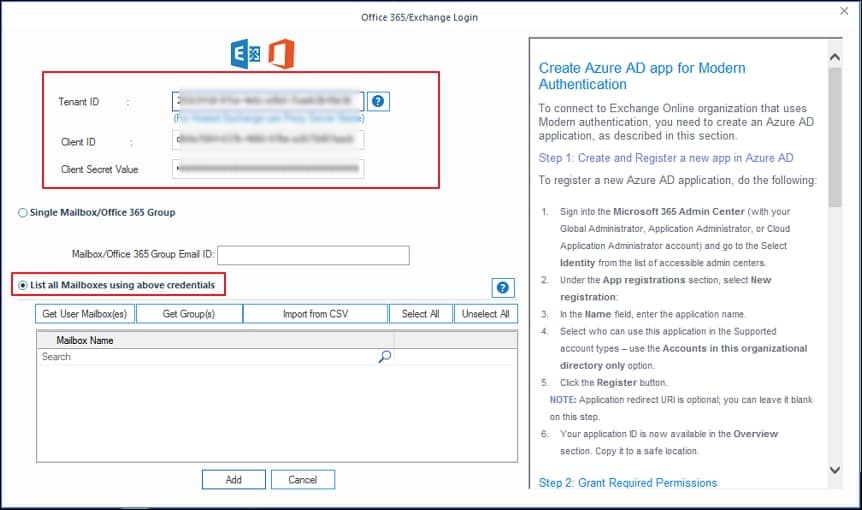Click the Tenant ID input field
Screen dimensions: 862x510
point(268,101)
